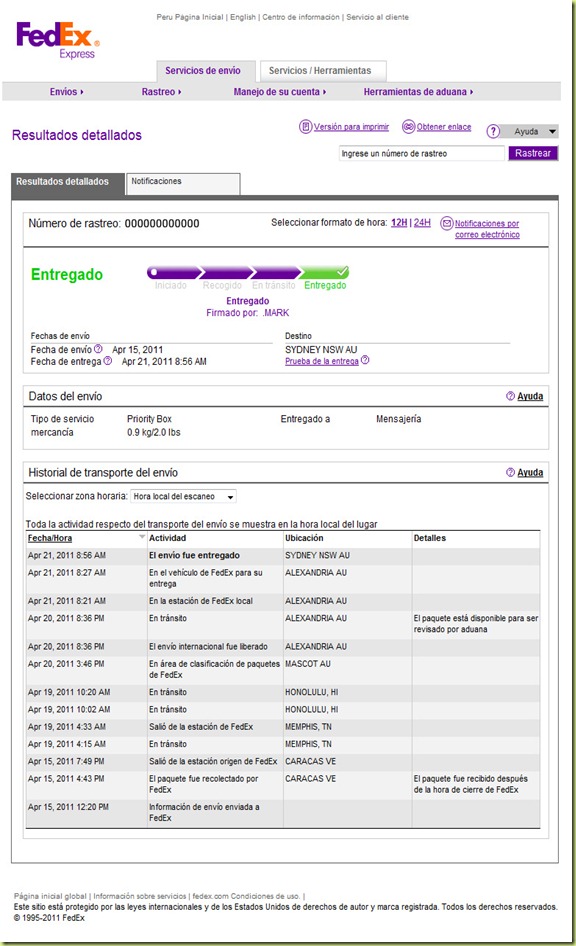Open fedex.com Condiciones de uso link
This screenshot has width=576, height=946.
click(x=246, y=896)
